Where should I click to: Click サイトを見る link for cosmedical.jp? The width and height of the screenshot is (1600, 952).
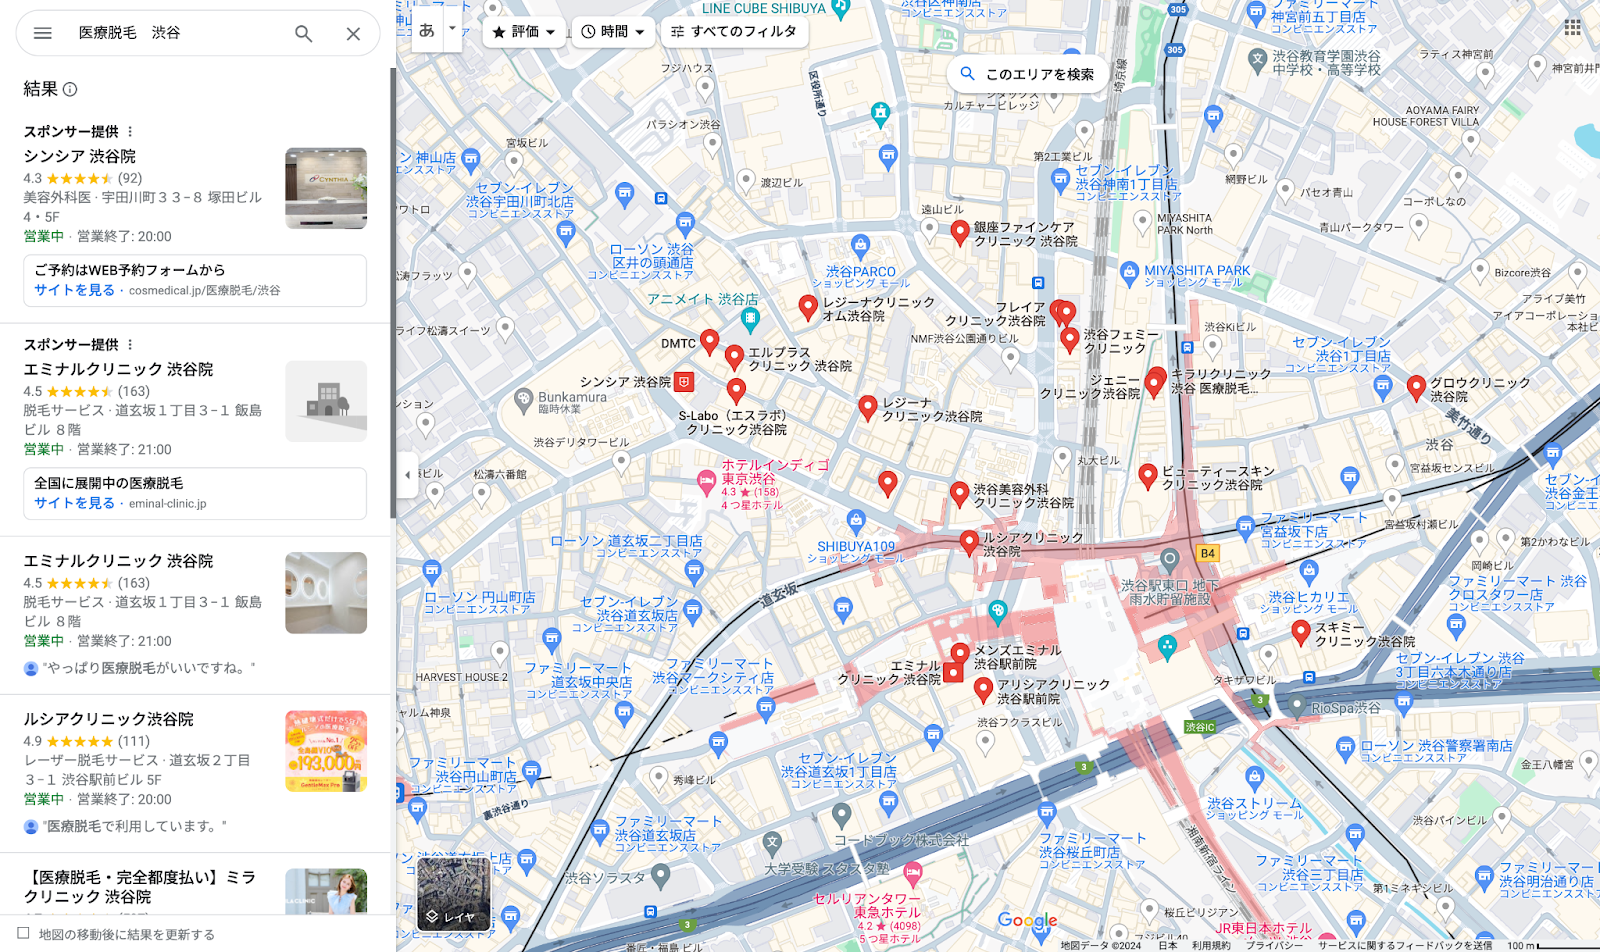coord(74,290)
